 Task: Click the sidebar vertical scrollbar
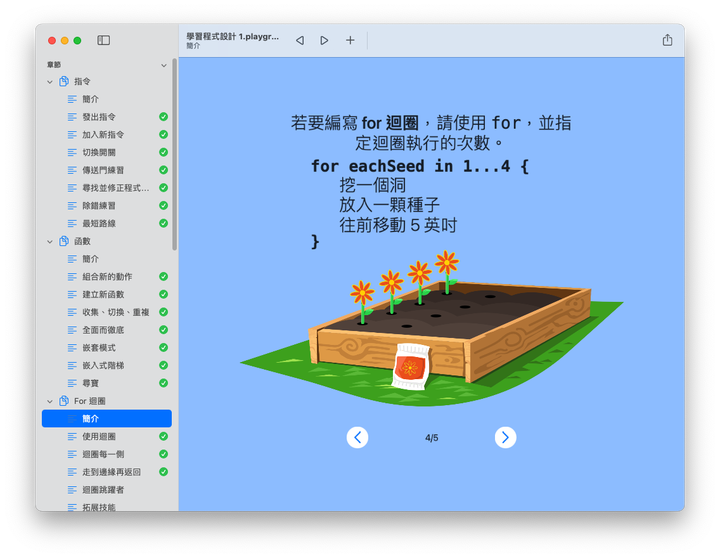click(174, 154)
